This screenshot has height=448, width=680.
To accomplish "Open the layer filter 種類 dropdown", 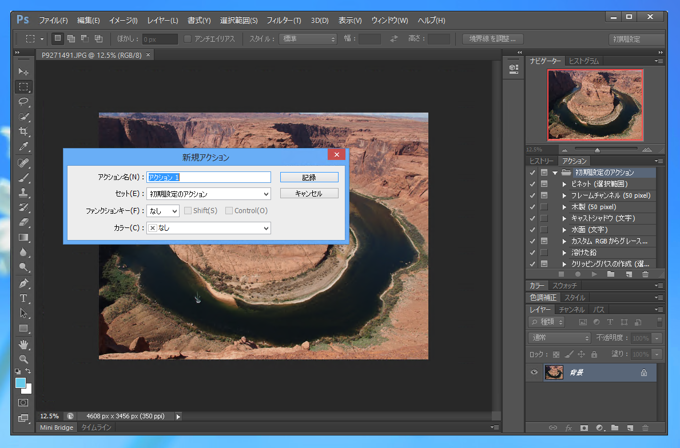I will pos(546,322).
